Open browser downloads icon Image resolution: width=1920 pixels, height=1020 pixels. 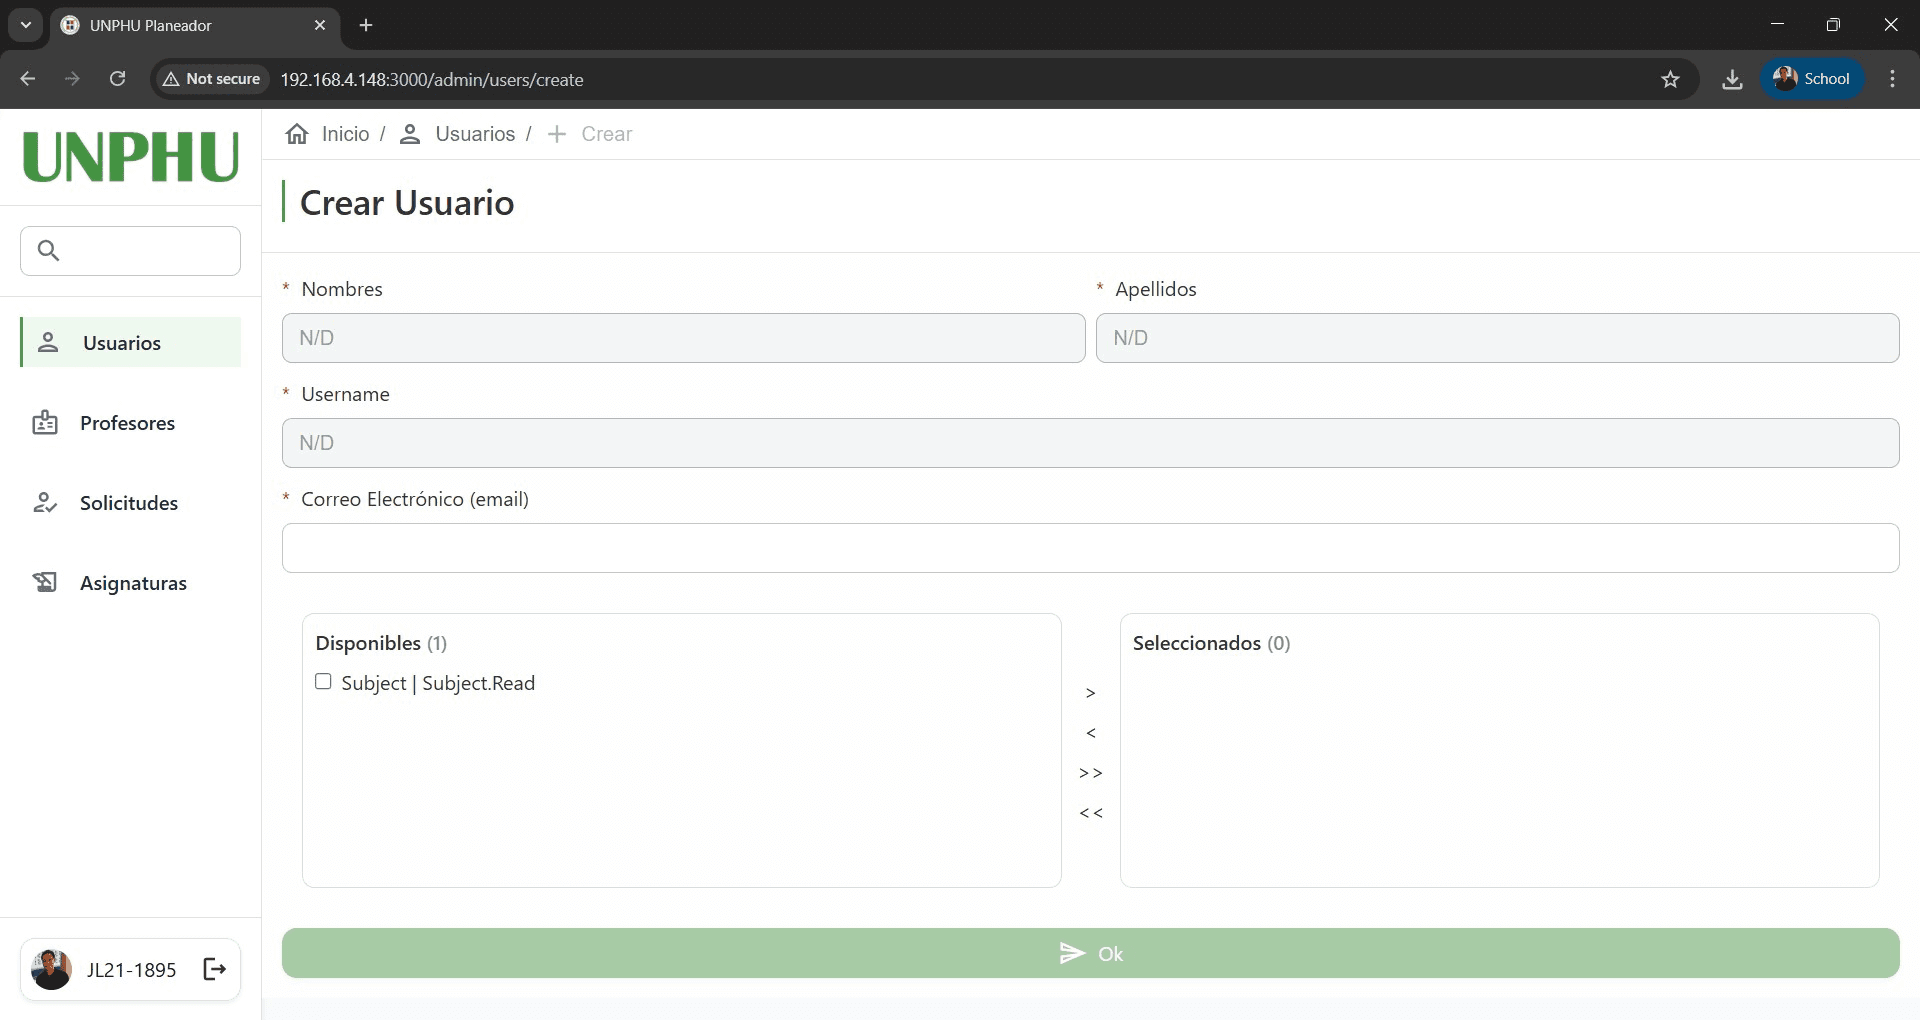(x=1732, y=79)
